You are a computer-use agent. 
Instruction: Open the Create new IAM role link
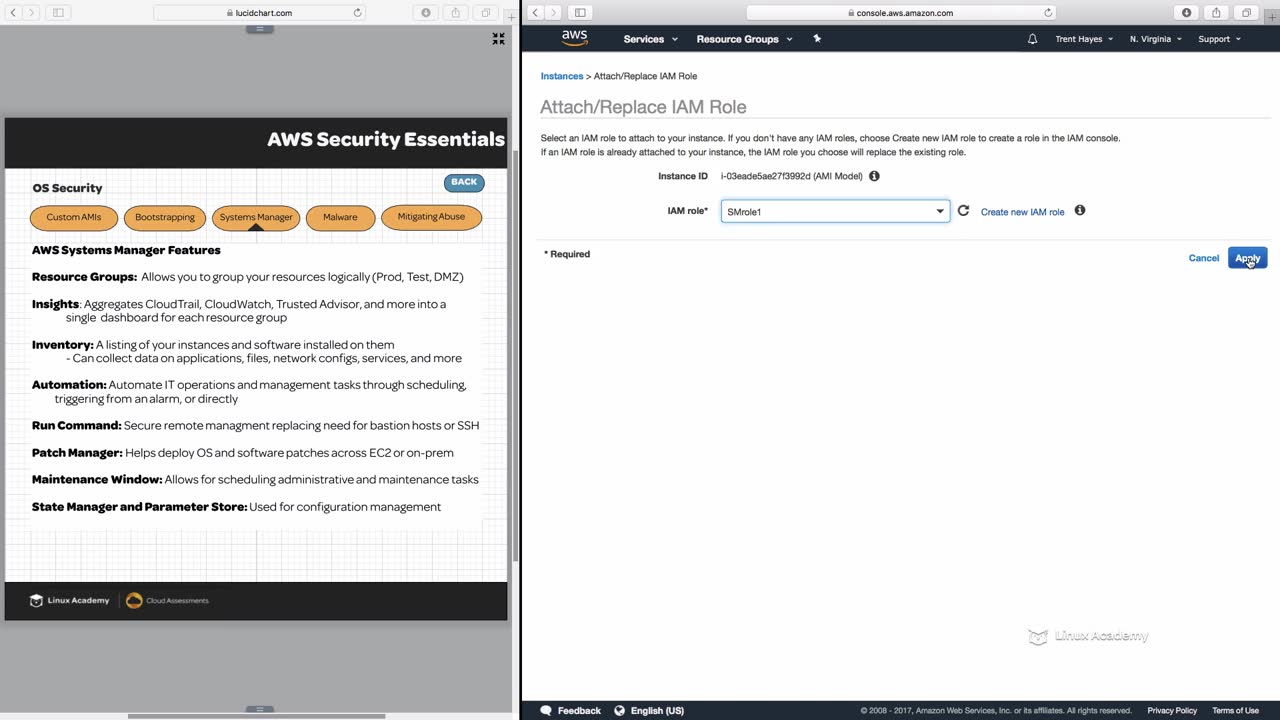click(1022, 212)
